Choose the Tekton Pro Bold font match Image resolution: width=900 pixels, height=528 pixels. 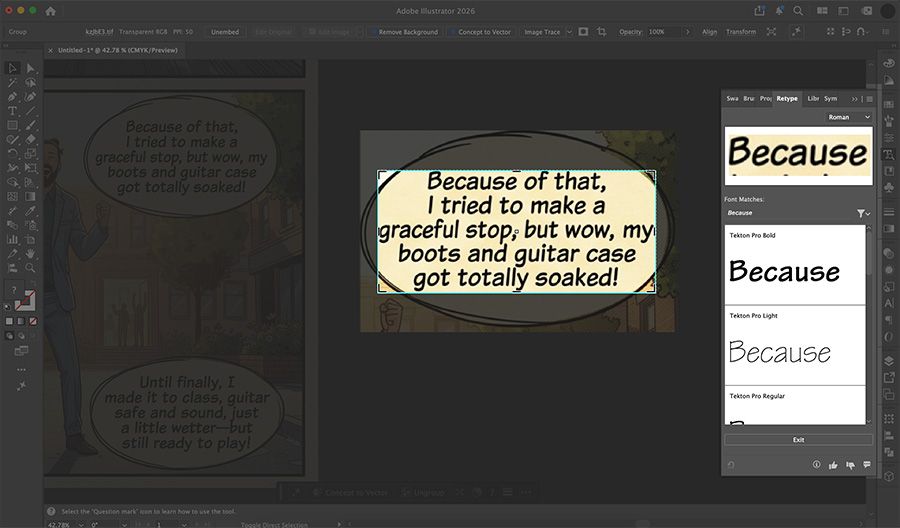[x=795, y=265]
